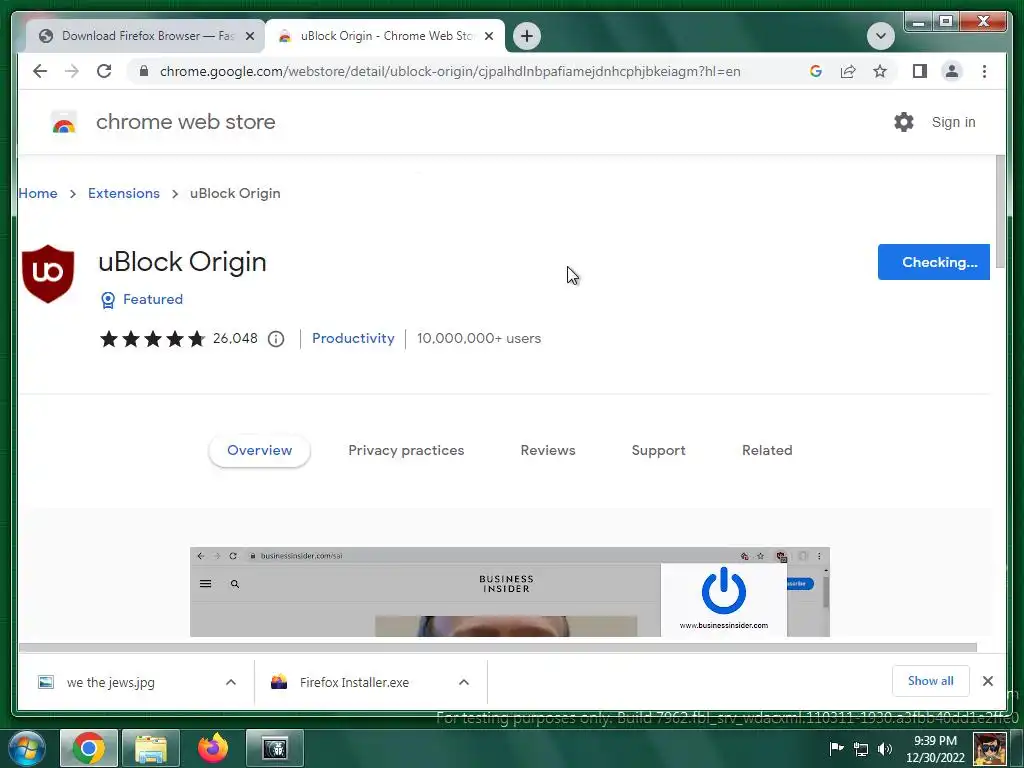The height and width of the screenshot is (768, 1024).
Task: Go to Extensions breadcrumb
Action: [x=123, y=193]
